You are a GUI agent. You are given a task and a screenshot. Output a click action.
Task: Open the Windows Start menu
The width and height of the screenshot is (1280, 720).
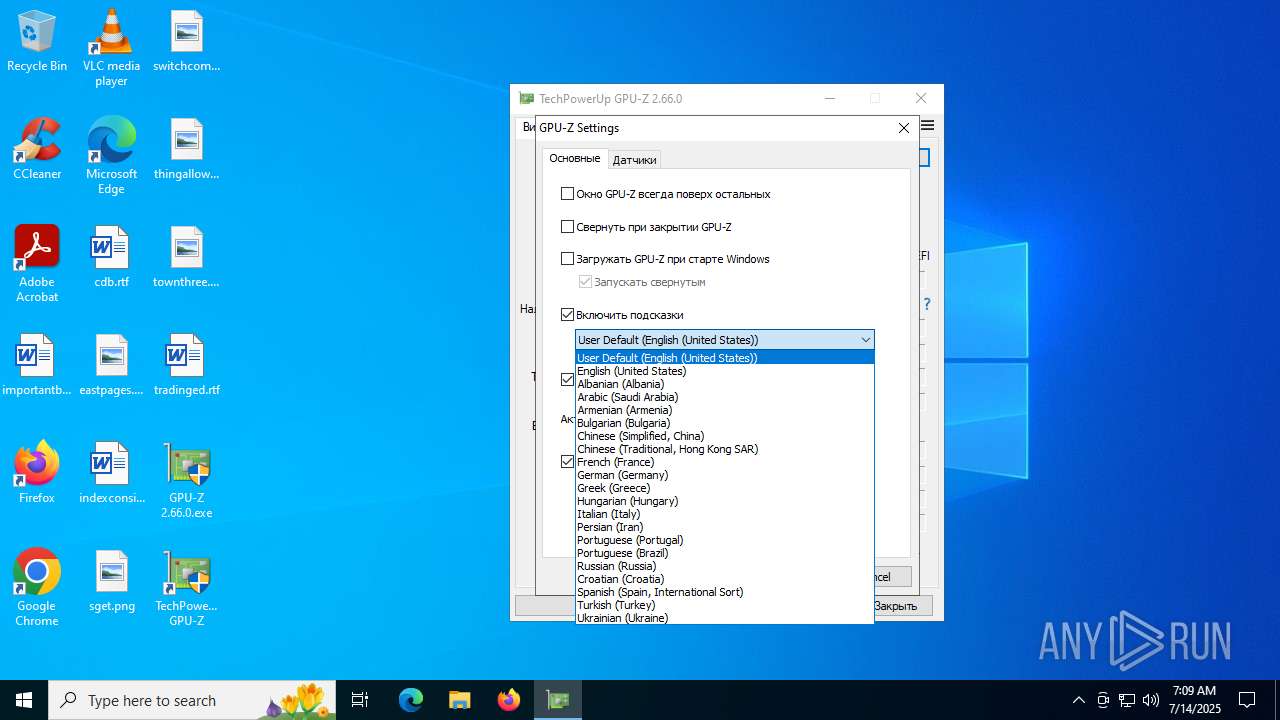24,700
